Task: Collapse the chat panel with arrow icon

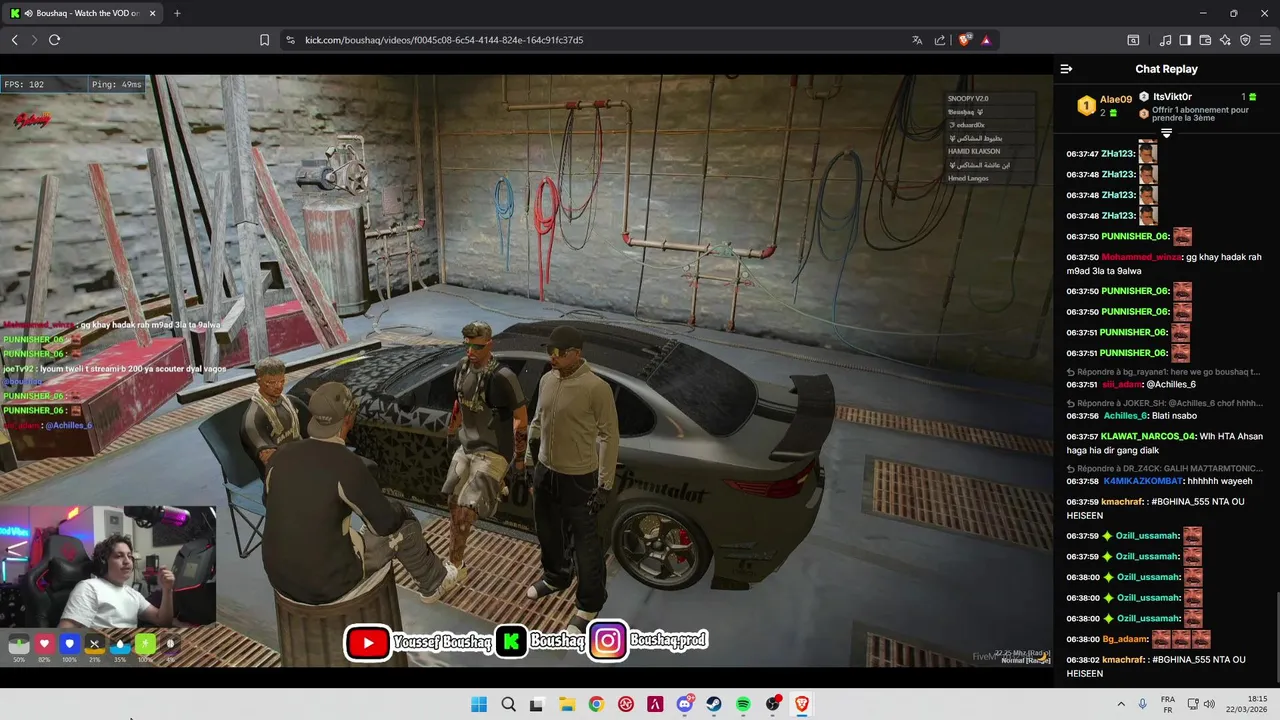Action: click(1066, 69)
